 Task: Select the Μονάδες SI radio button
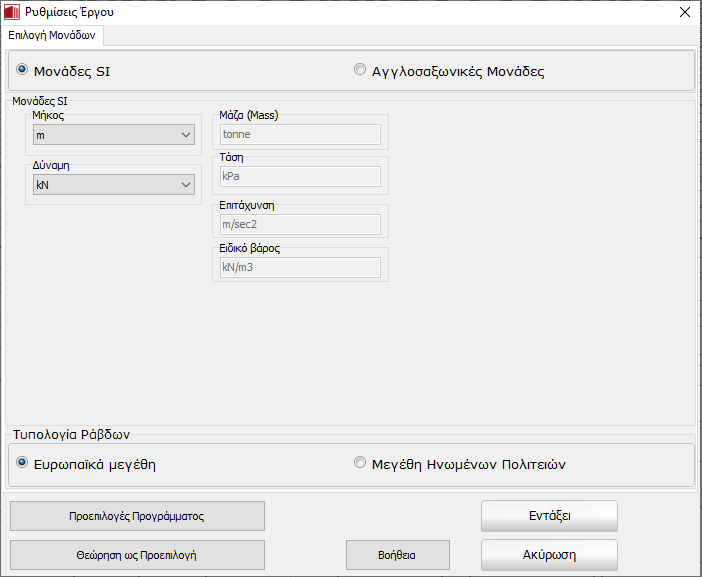(x=22, y=71)
